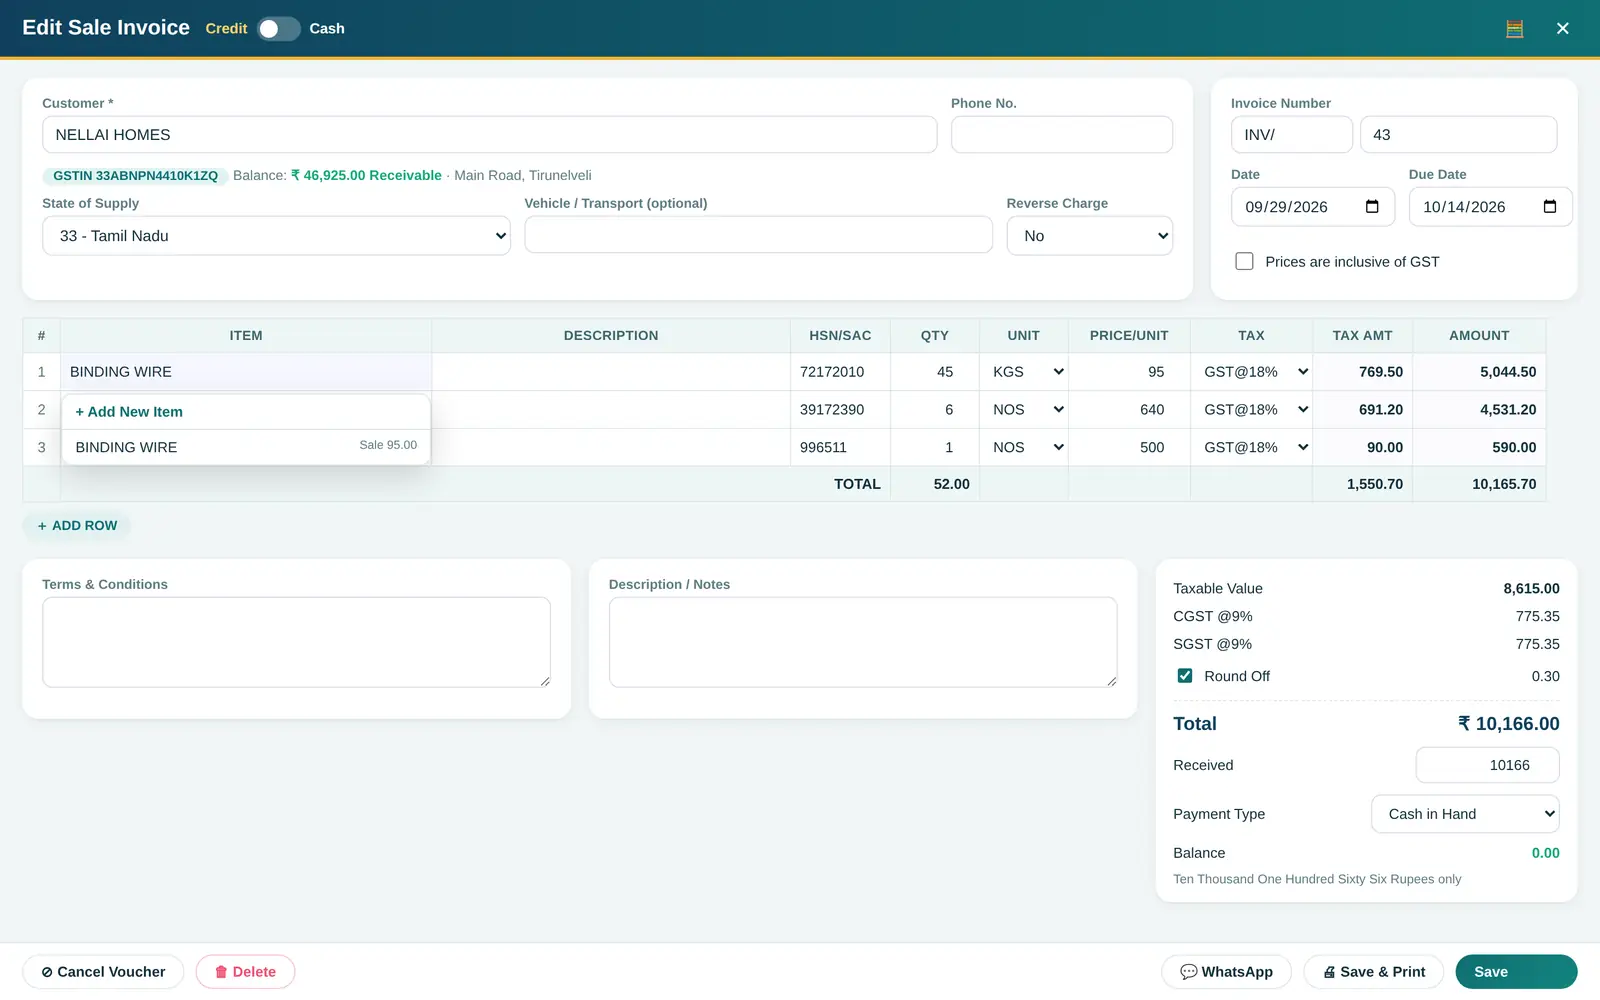This screenshot has width=1600, height=1000.
Task: Save the invoice
Action: tap(1516, 972)
